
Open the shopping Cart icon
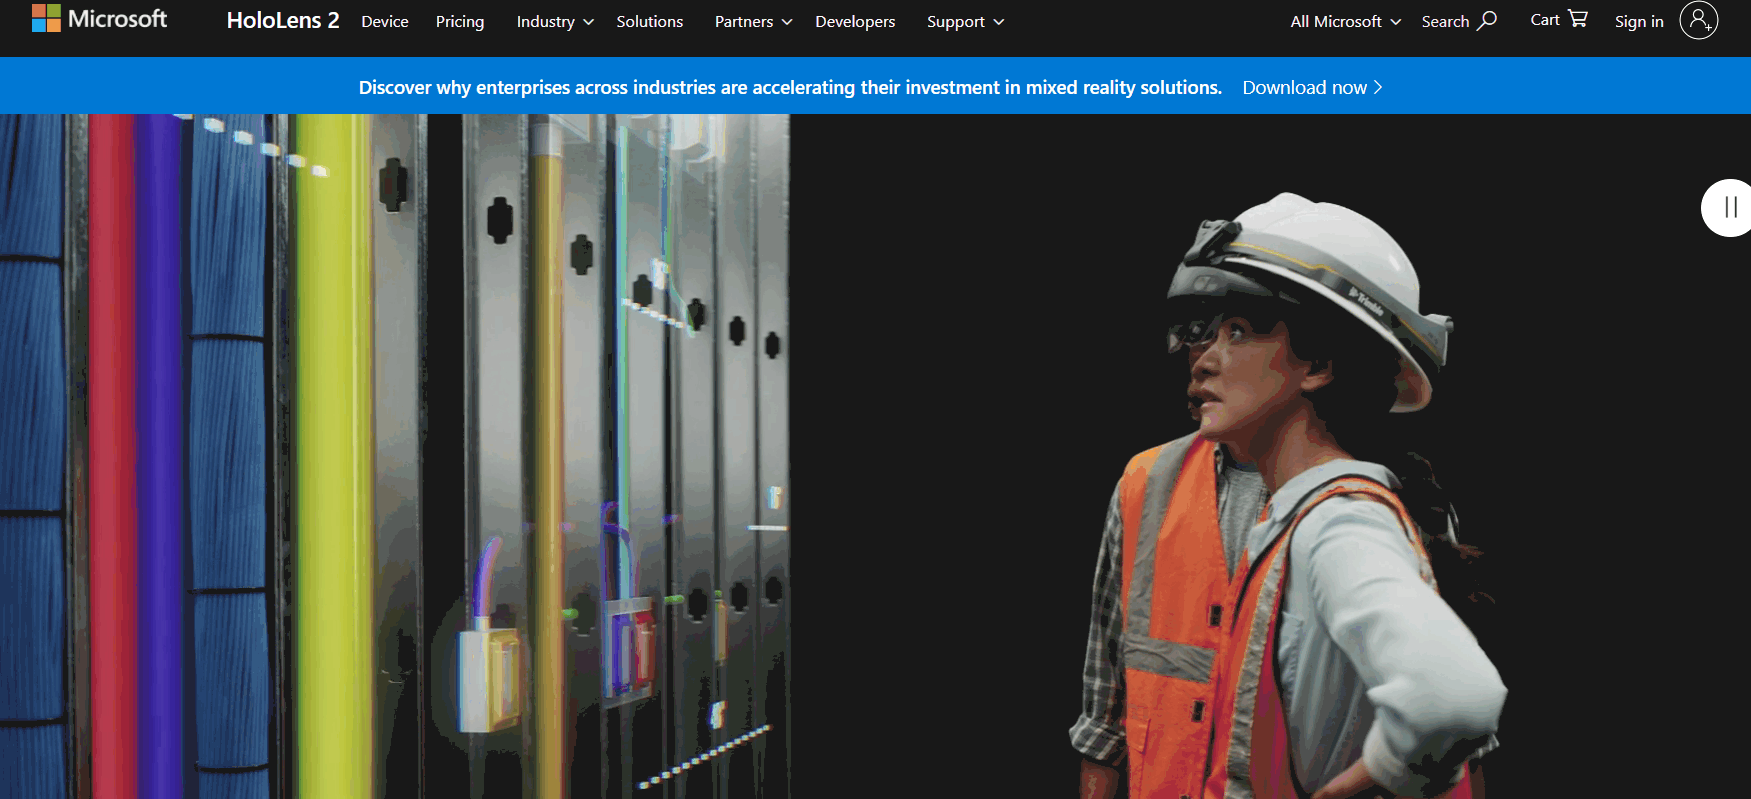pos(1578,19)
